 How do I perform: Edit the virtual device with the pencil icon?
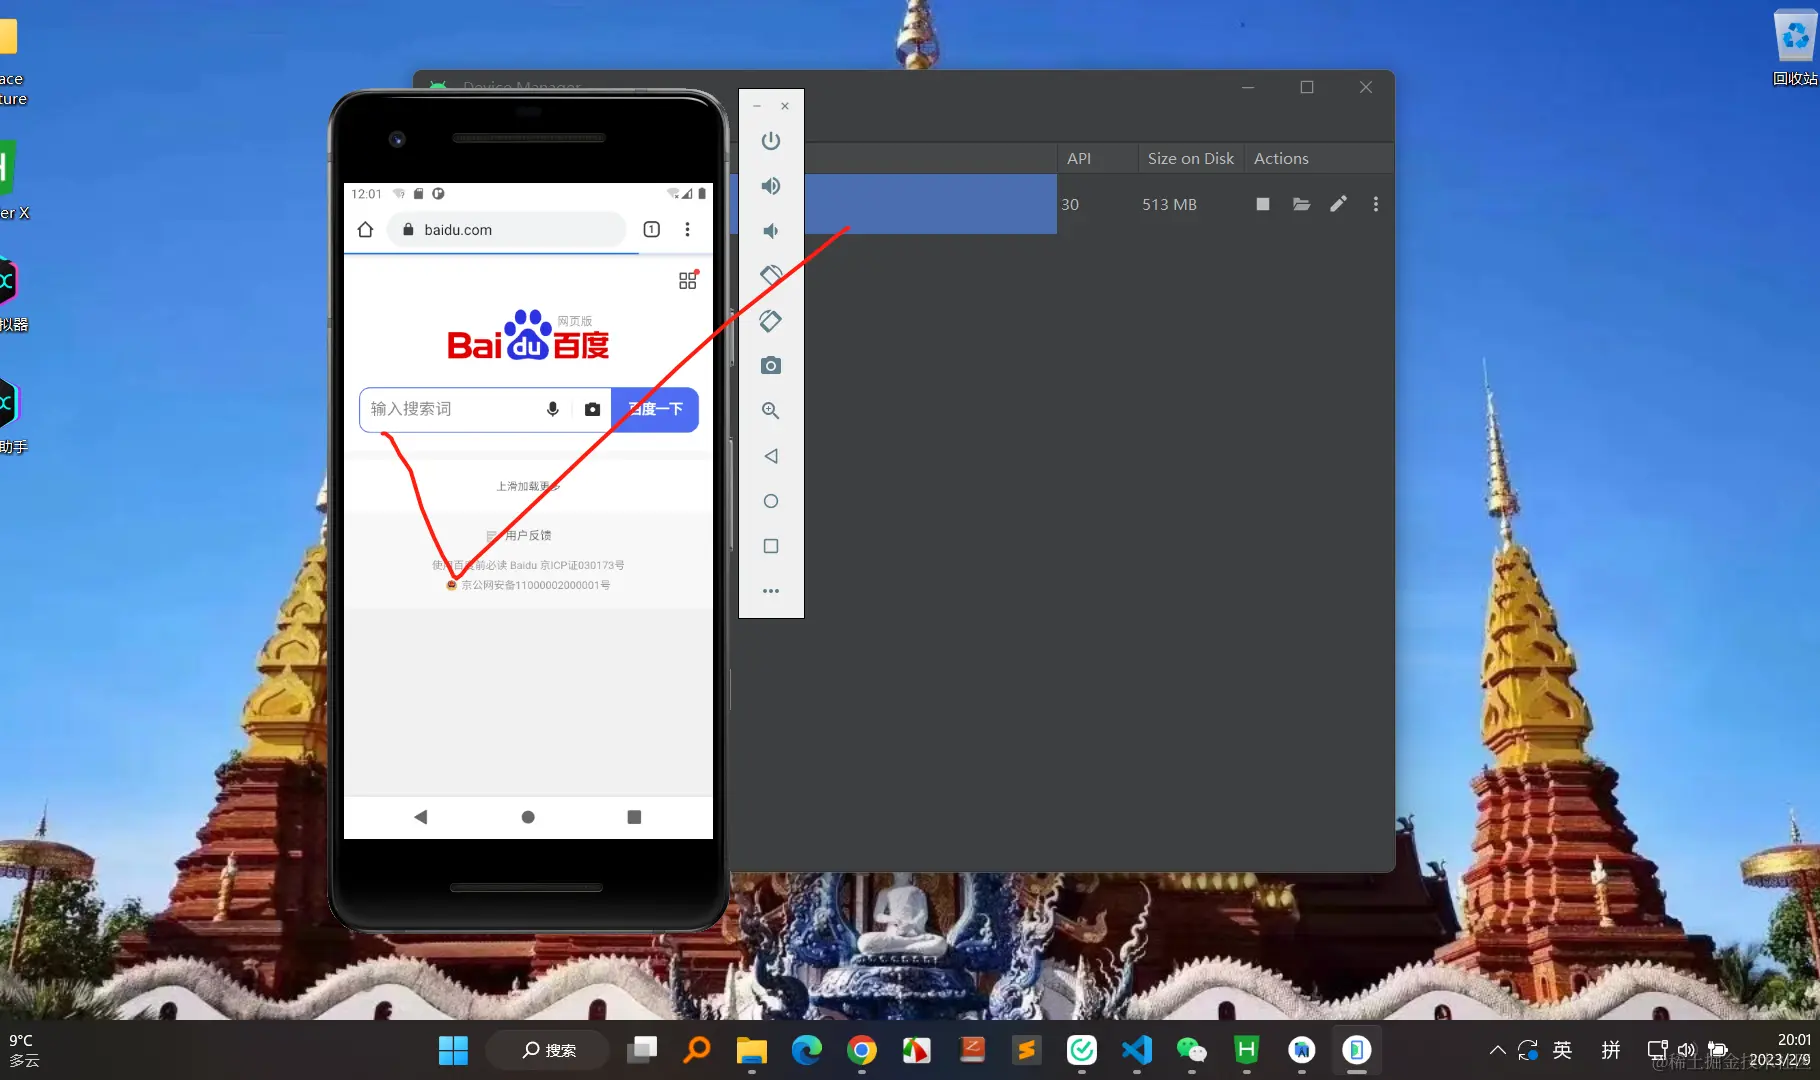(1338, 204)
